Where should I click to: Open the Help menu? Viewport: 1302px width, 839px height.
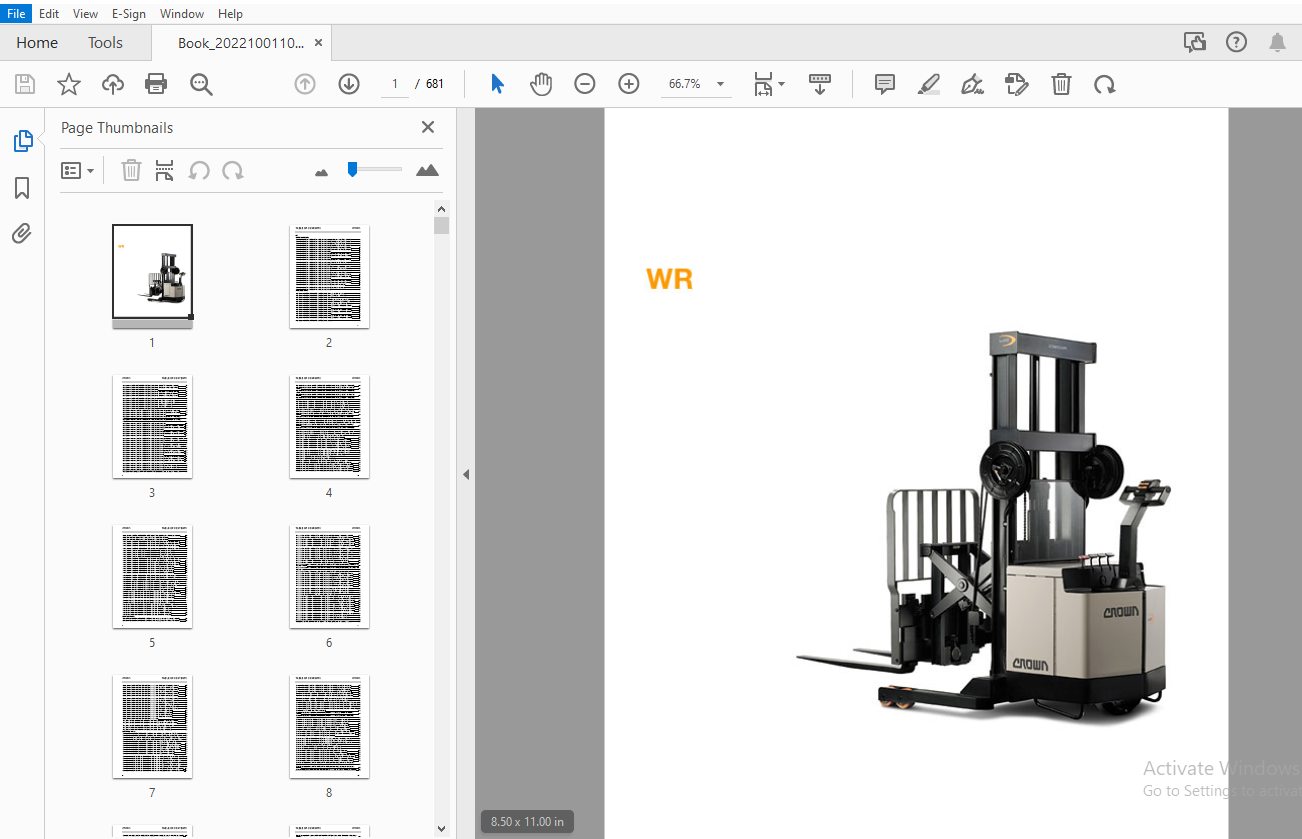coord(230,14)
